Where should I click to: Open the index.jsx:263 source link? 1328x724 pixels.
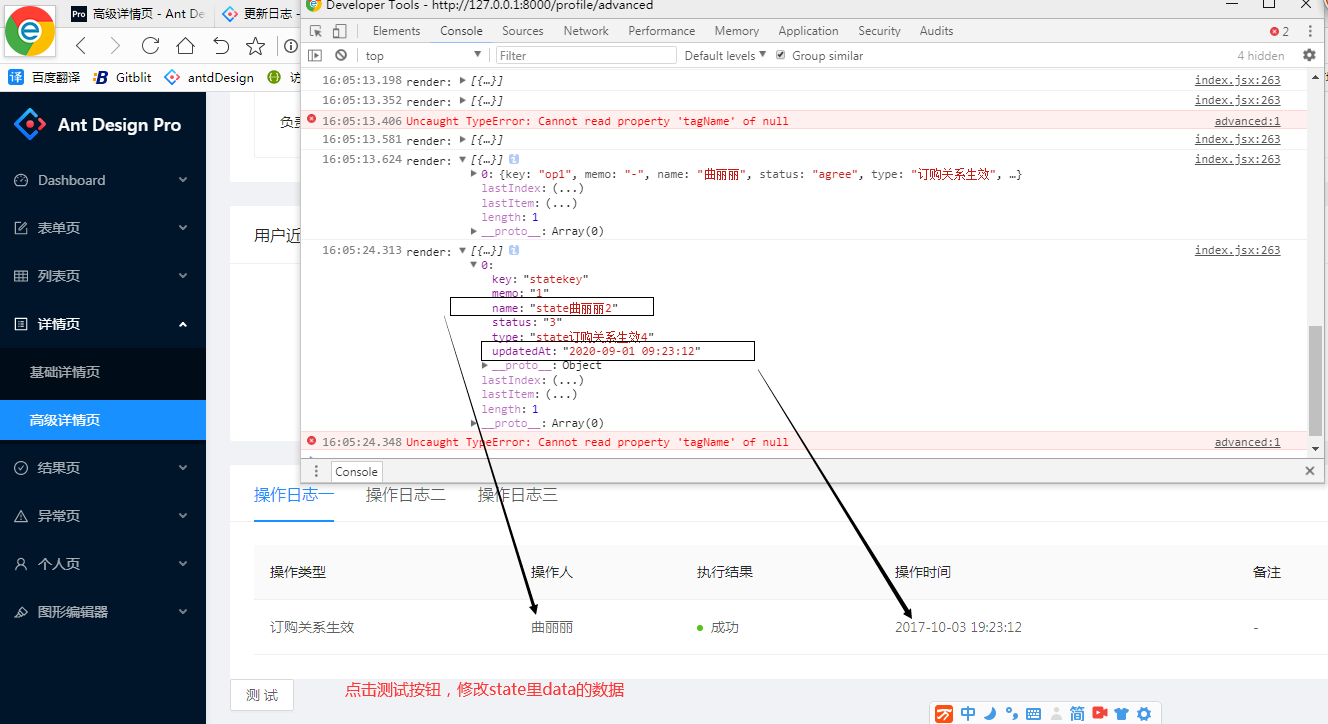[1237, 79]
